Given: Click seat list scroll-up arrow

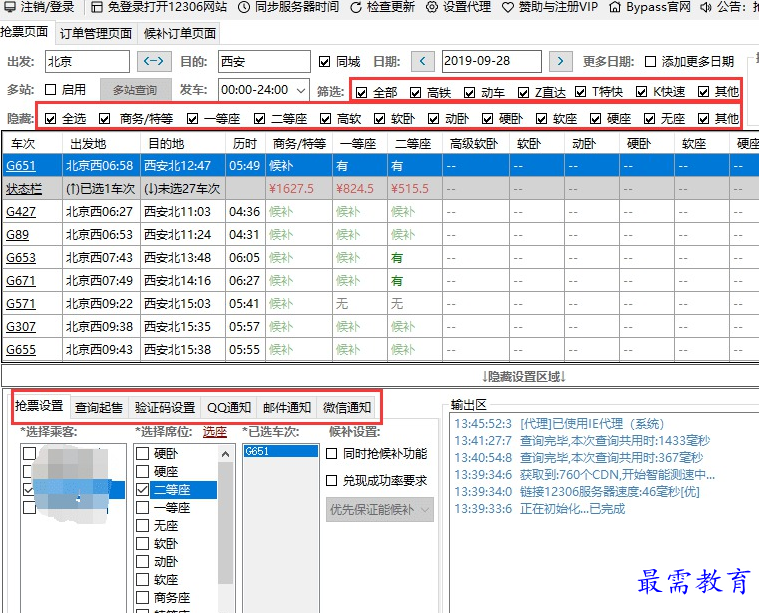Looking at the screenshot, I should 225,454.
